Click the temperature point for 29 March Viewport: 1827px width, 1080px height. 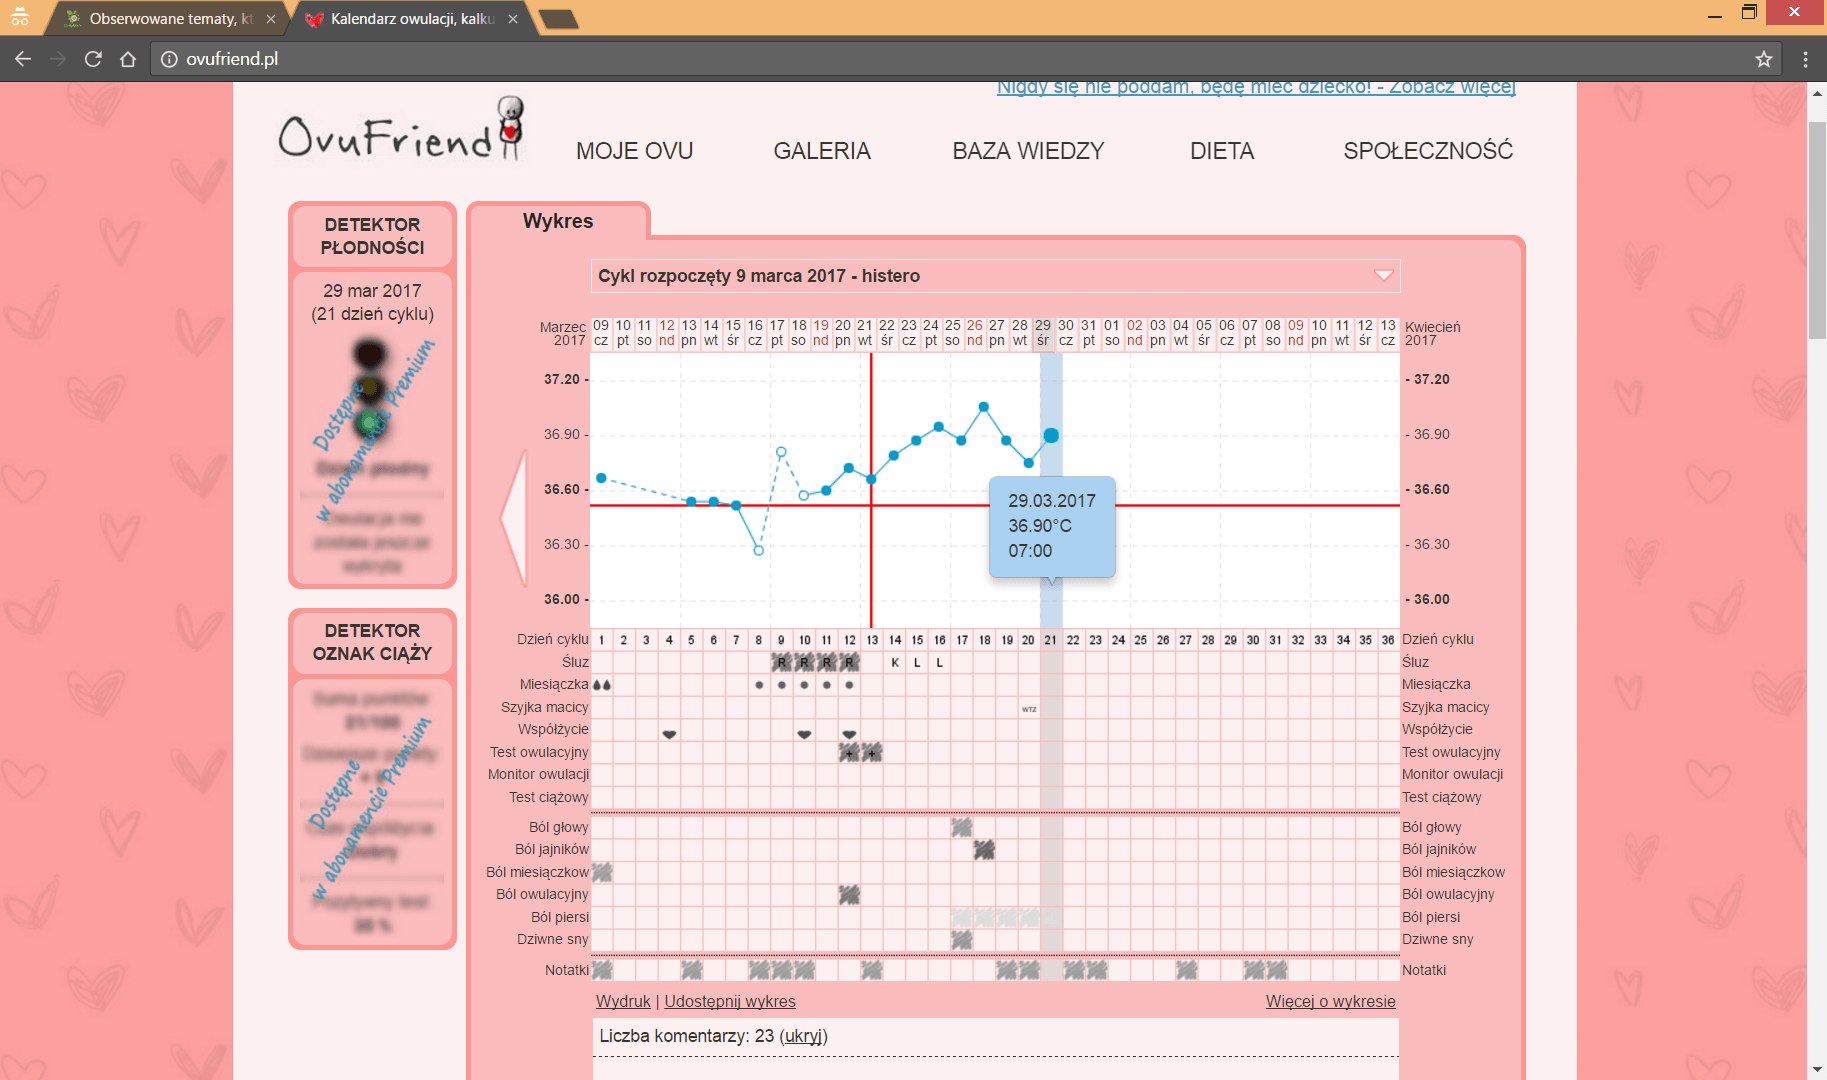1051,435
